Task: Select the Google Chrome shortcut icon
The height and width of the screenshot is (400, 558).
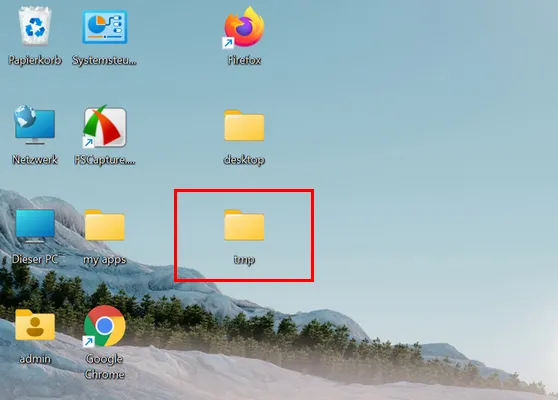Action: point(105,326)
